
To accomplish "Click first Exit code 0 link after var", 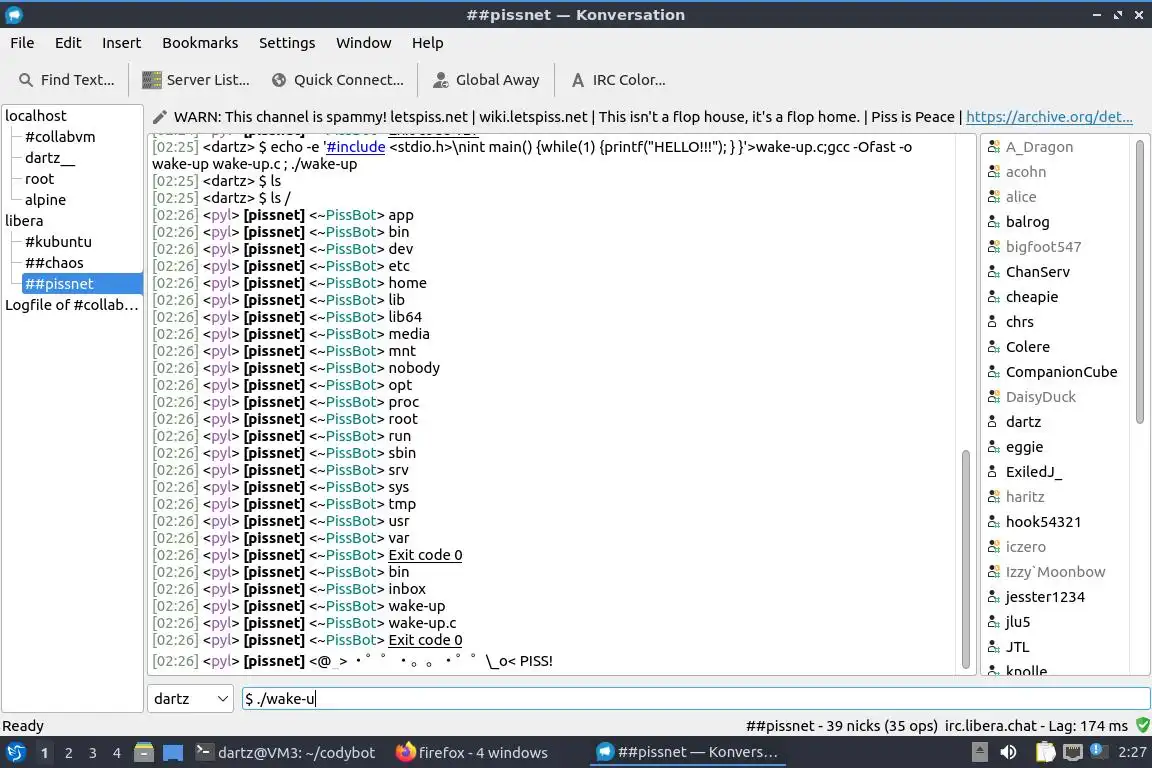I will coord(425,555).
